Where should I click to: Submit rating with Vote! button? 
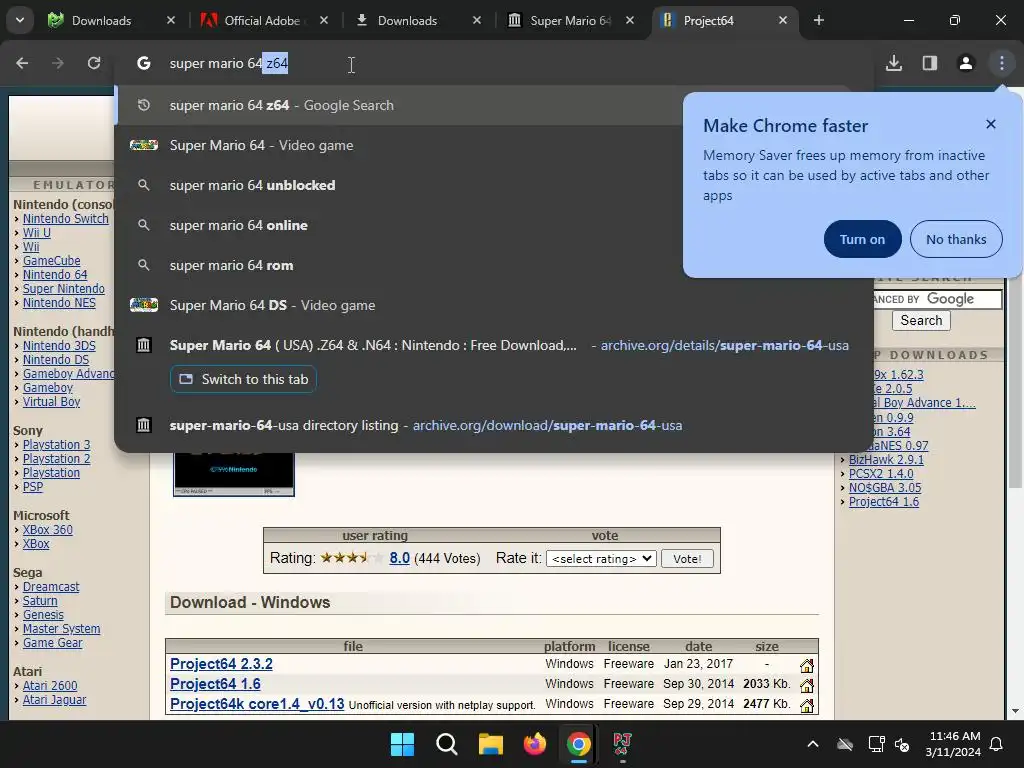click(x=687, y=558)
